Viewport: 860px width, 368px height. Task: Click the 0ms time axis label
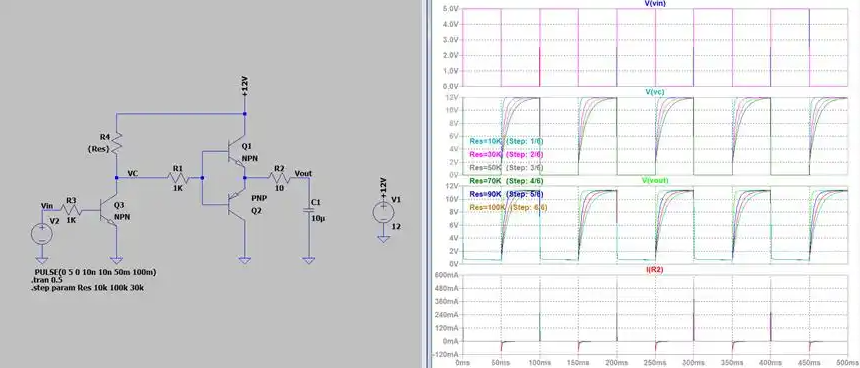(463, 363)
